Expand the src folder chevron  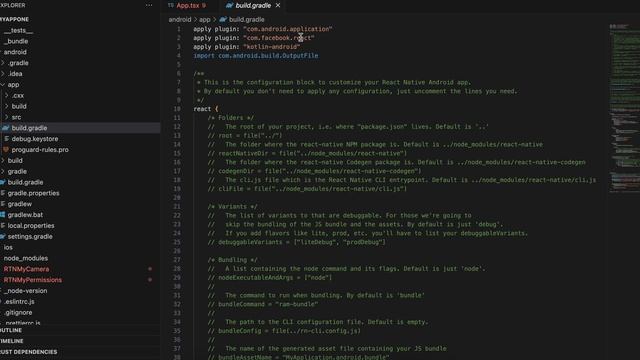click(7, 117)
